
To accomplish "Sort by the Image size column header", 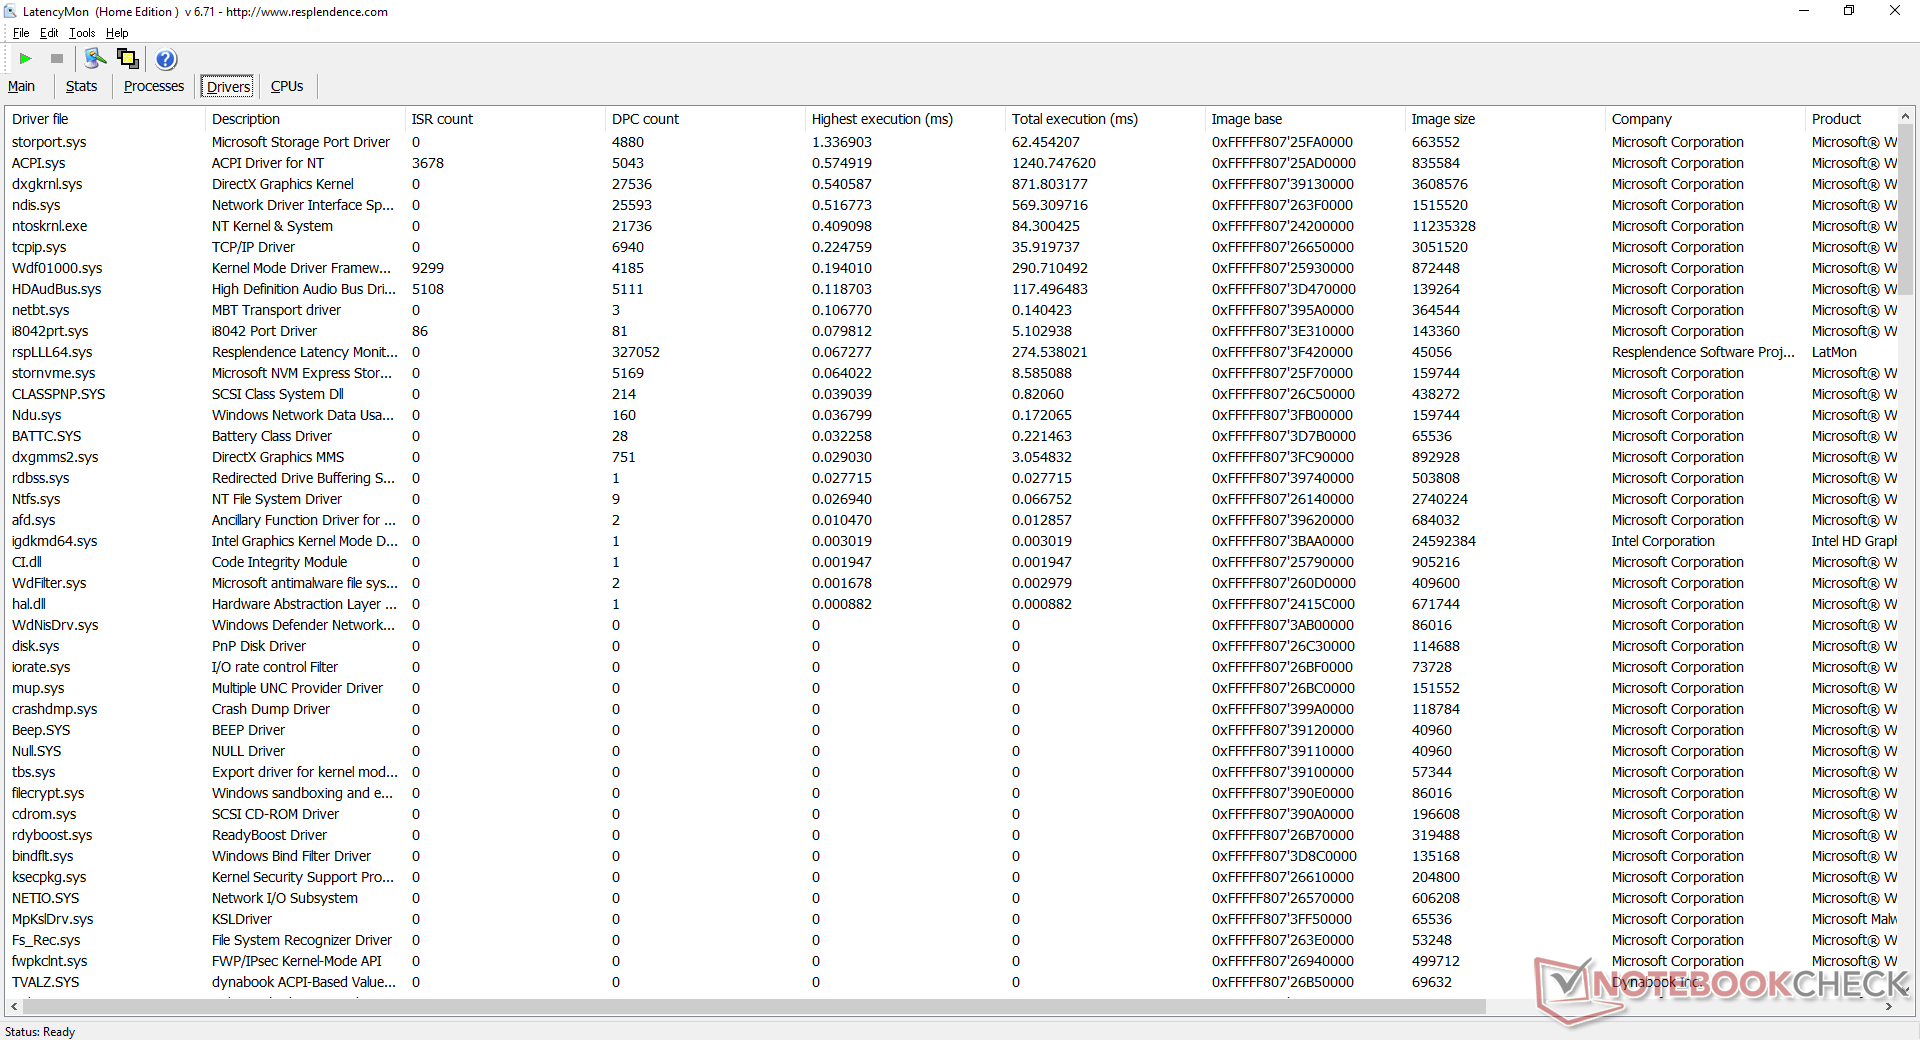I will tap(1505, 119).
